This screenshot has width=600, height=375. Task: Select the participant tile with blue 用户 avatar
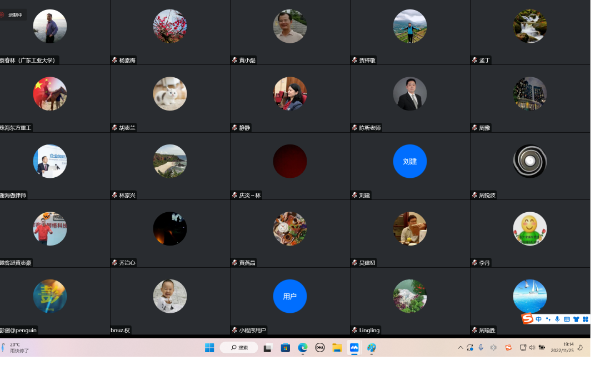coord(290,301)
